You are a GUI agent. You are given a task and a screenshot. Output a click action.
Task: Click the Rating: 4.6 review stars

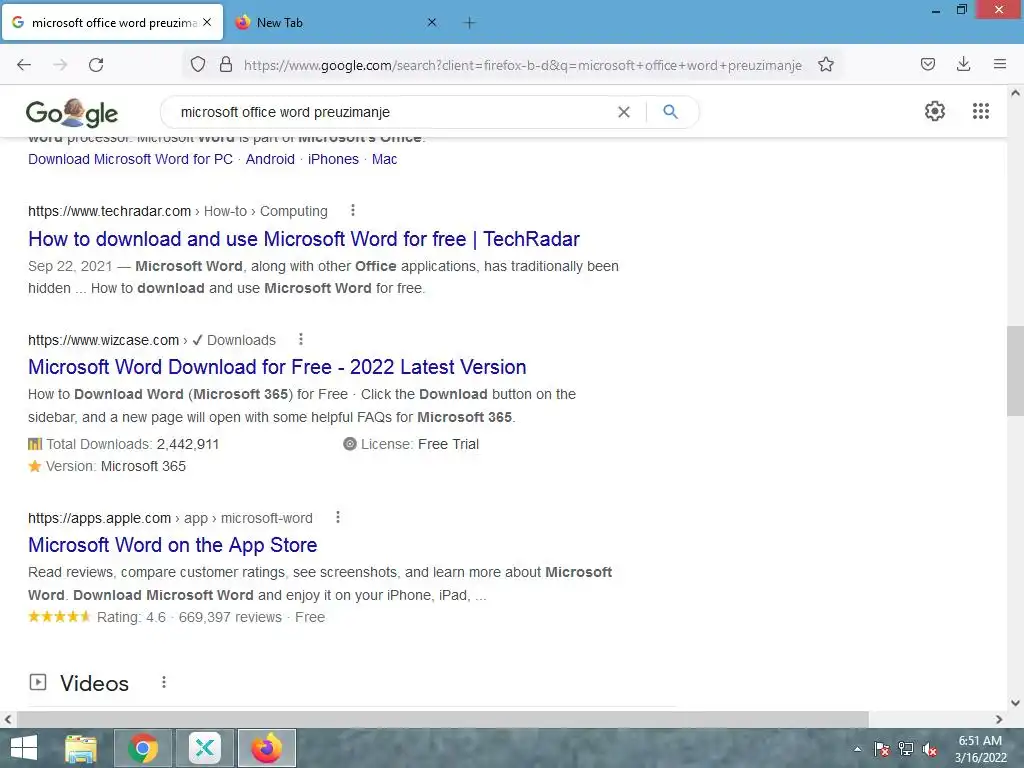tap(59, 616)
